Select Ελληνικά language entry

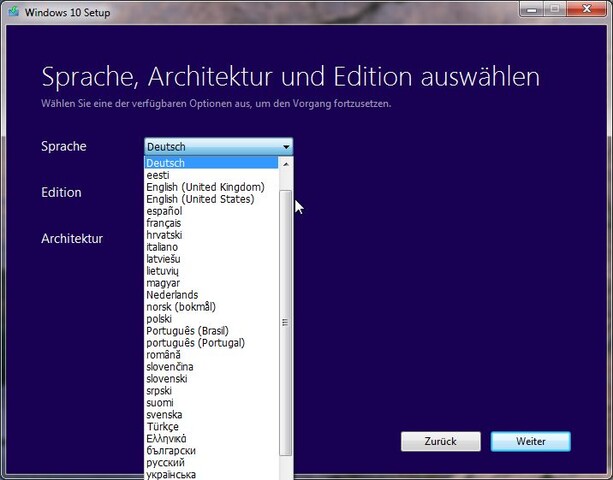tap(212, 439)
